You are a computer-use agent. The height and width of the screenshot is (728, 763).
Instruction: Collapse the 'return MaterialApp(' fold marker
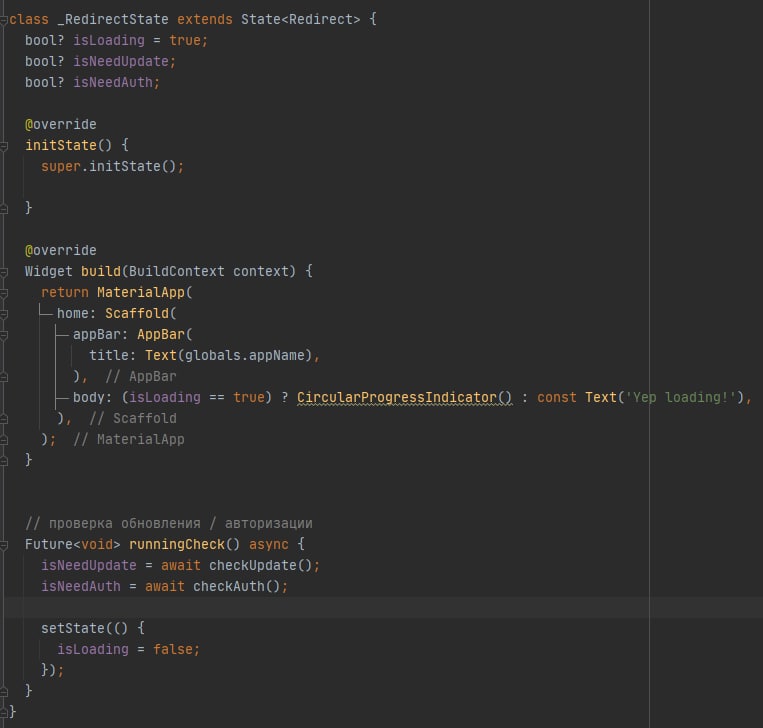click(x=3, y=293)
